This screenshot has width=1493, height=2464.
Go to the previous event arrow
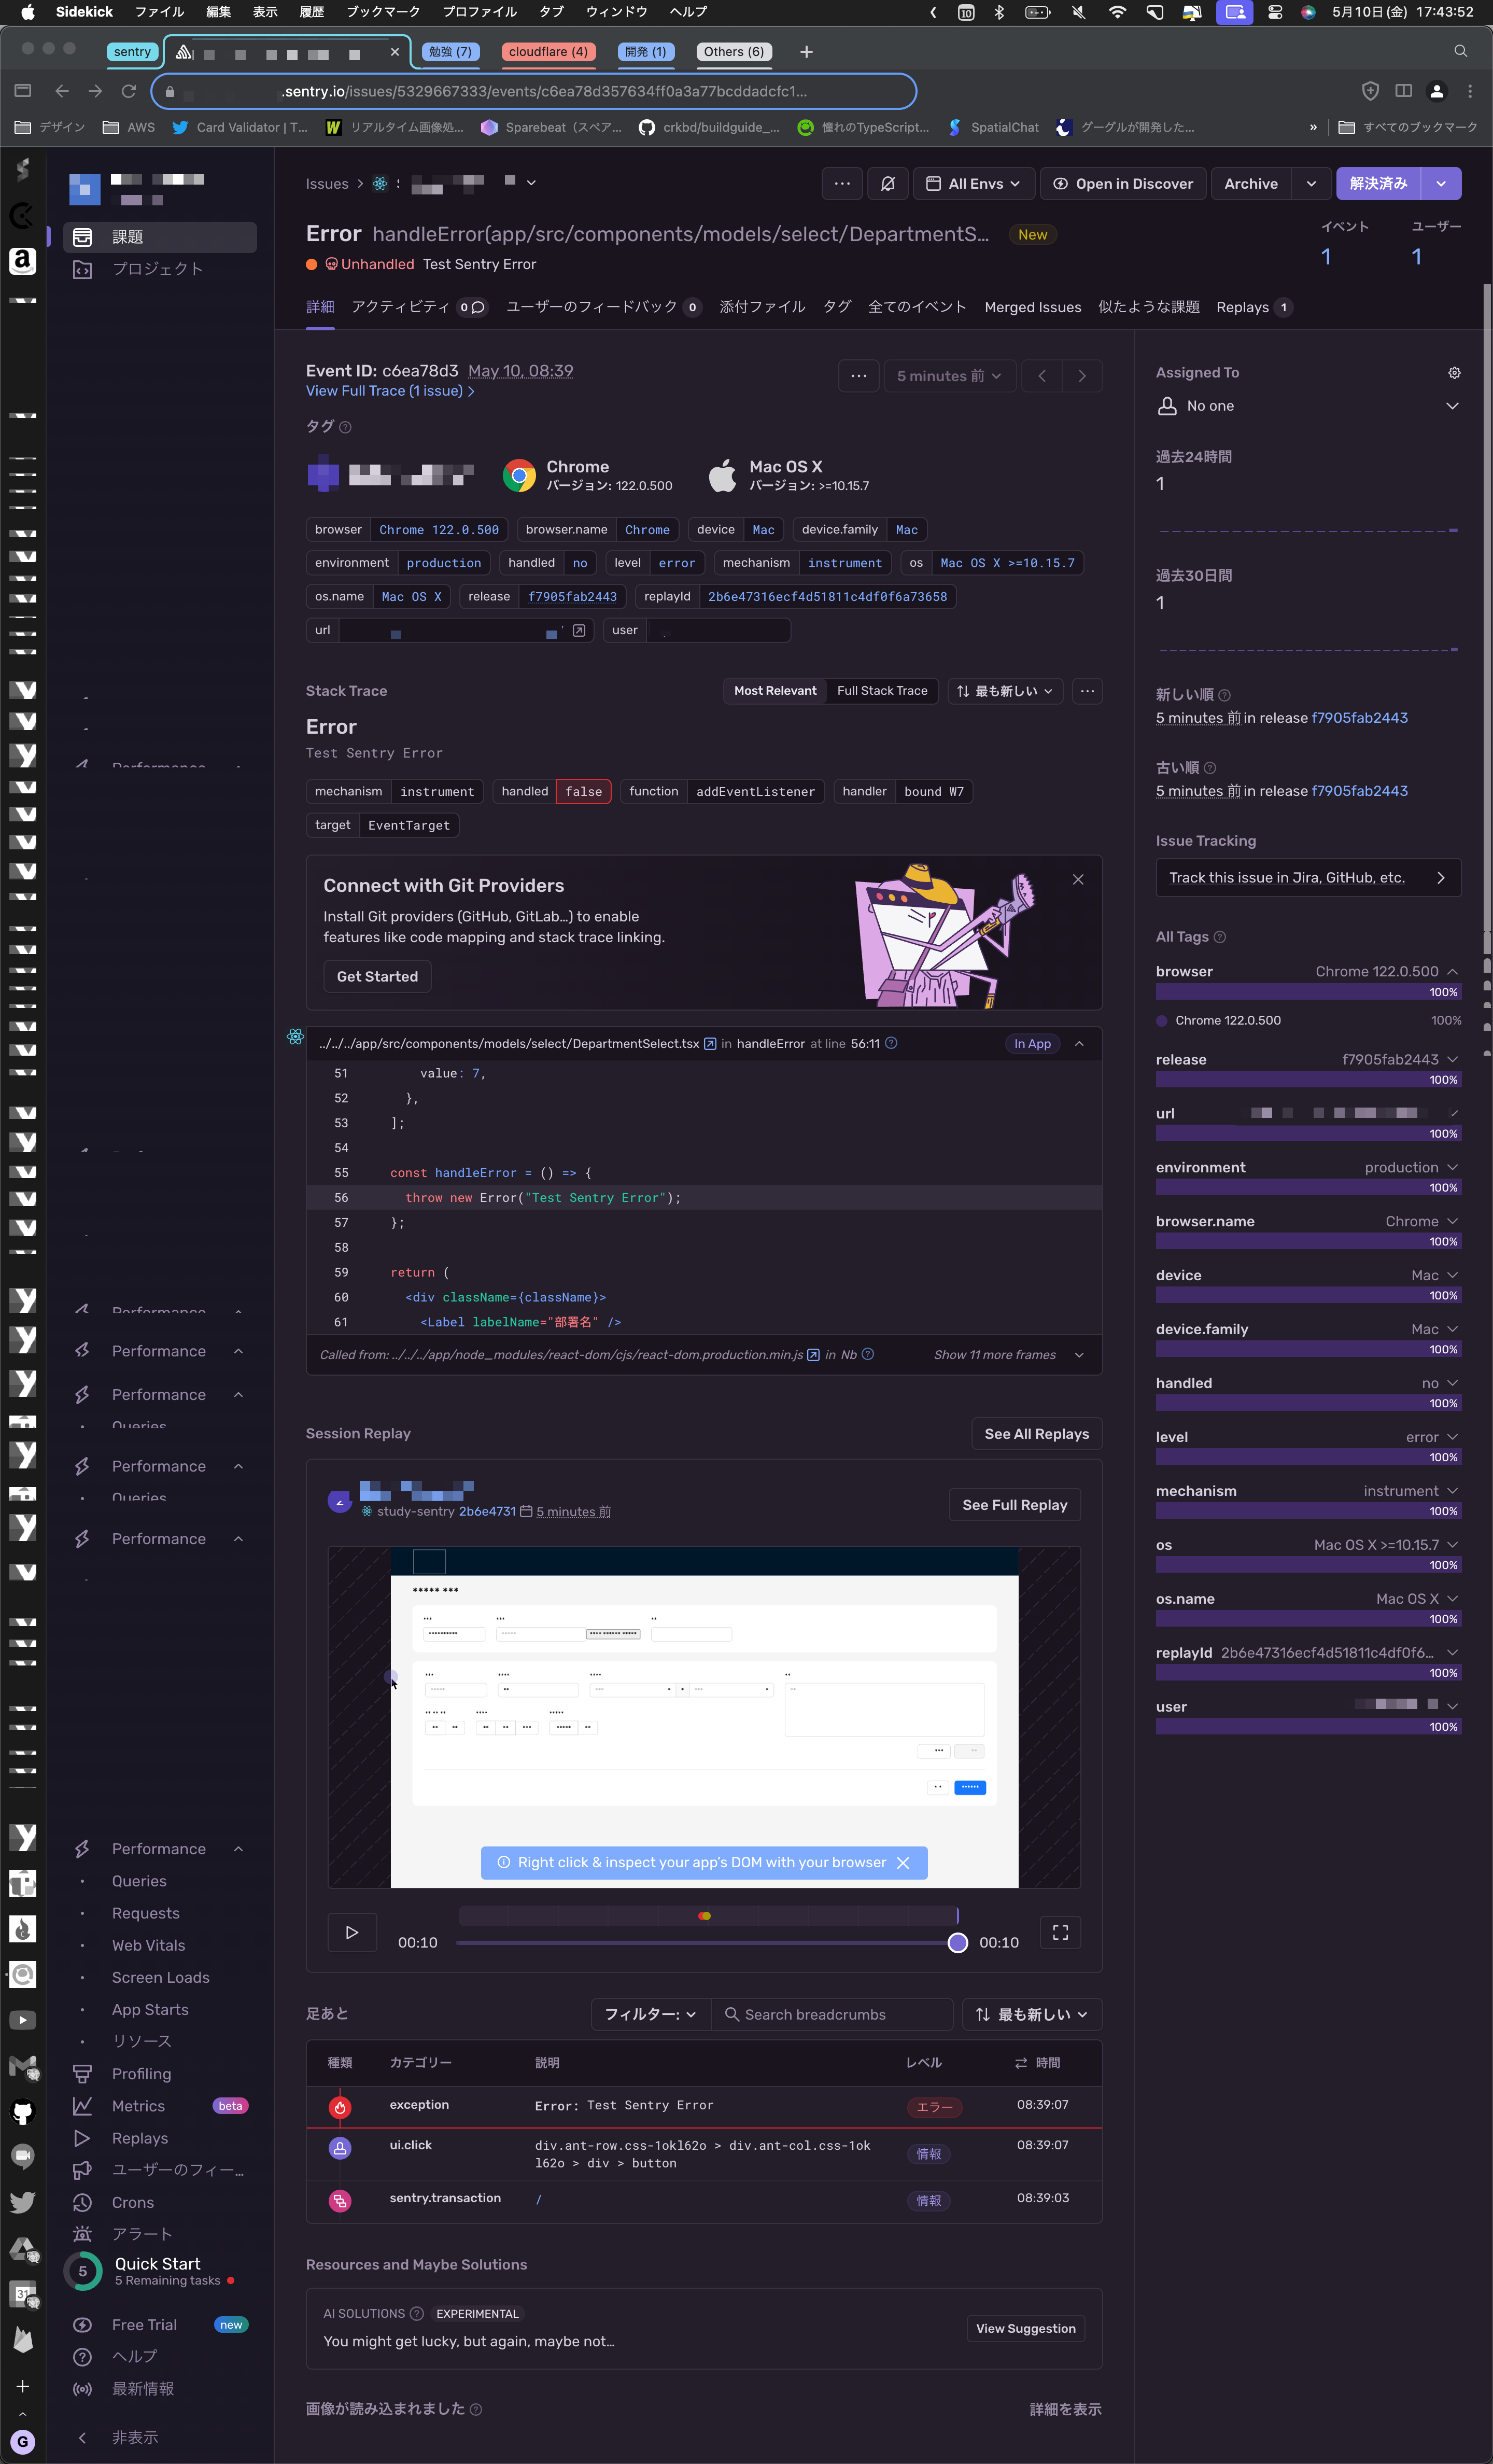pos(1042,376)
